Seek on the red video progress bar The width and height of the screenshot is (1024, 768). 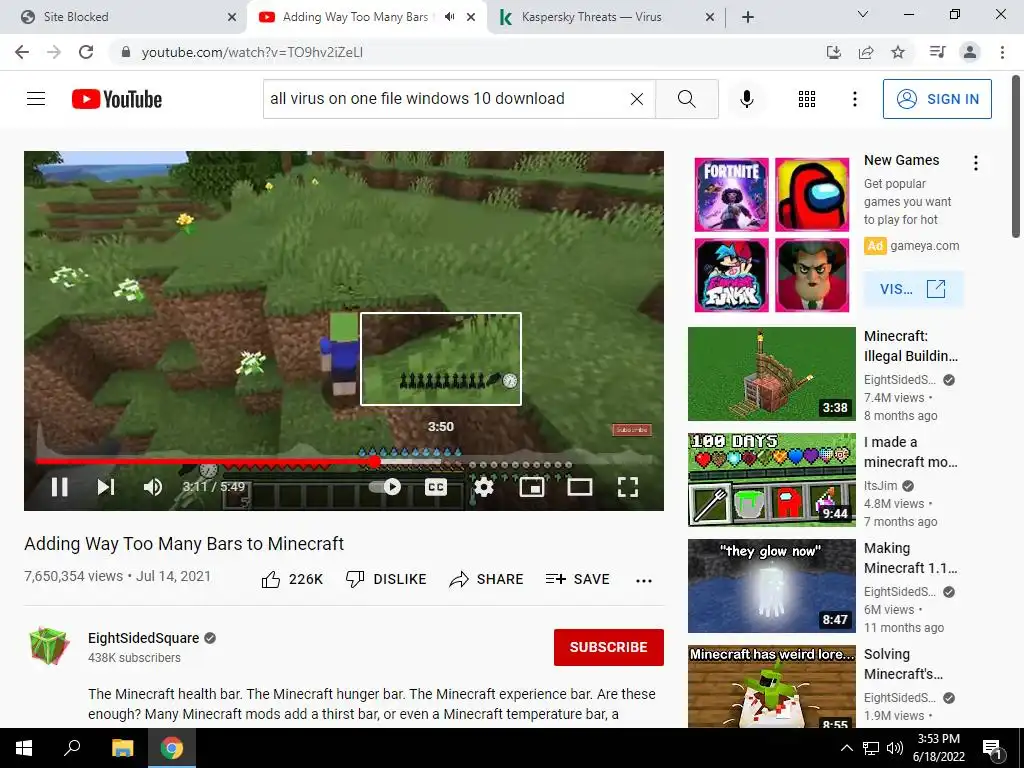pyautogui.click(x=344, y=461)
